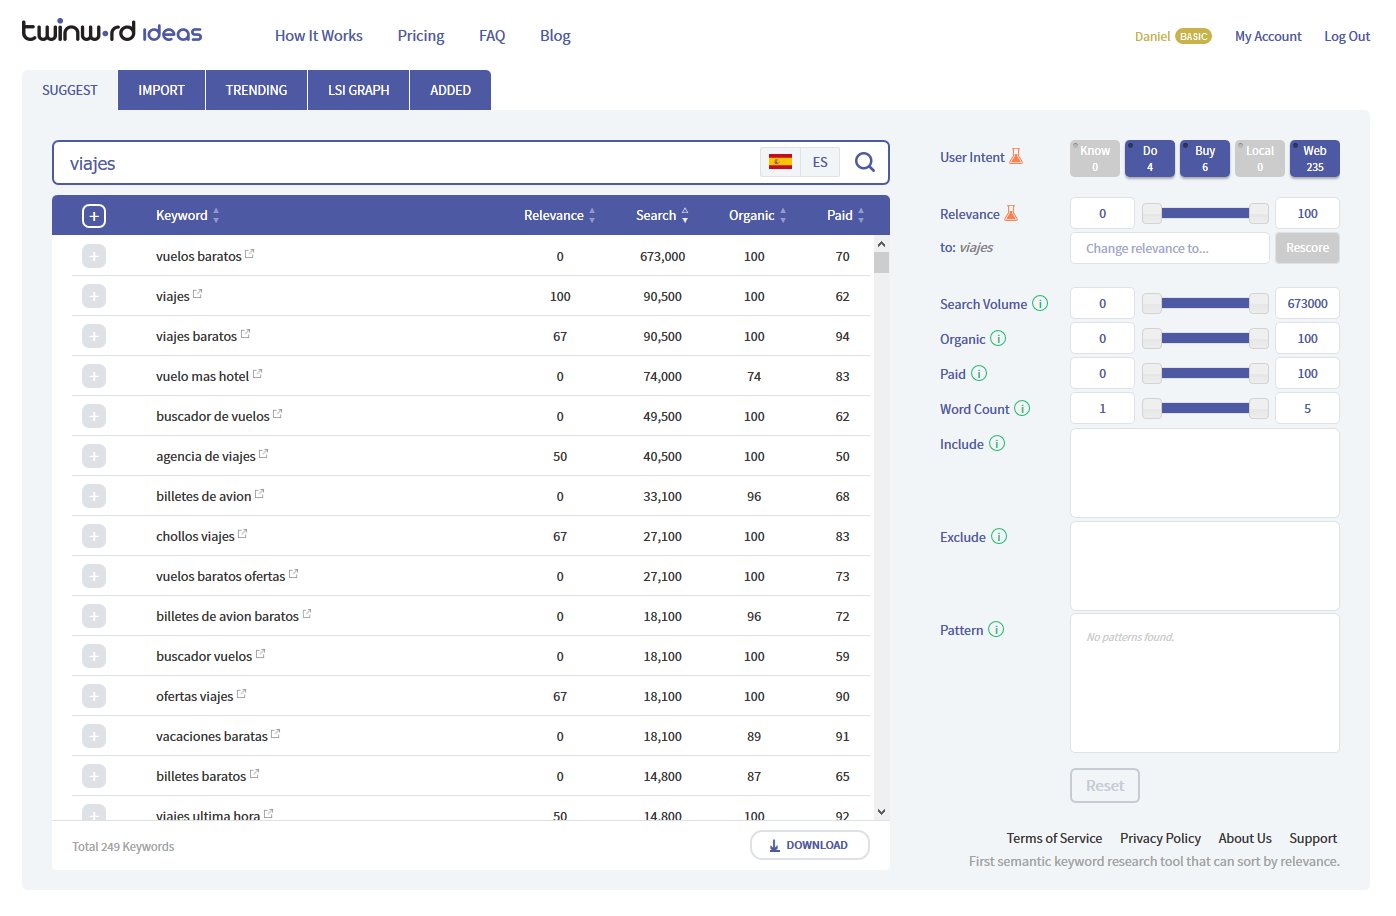Open Terms of Service link

1054,838
